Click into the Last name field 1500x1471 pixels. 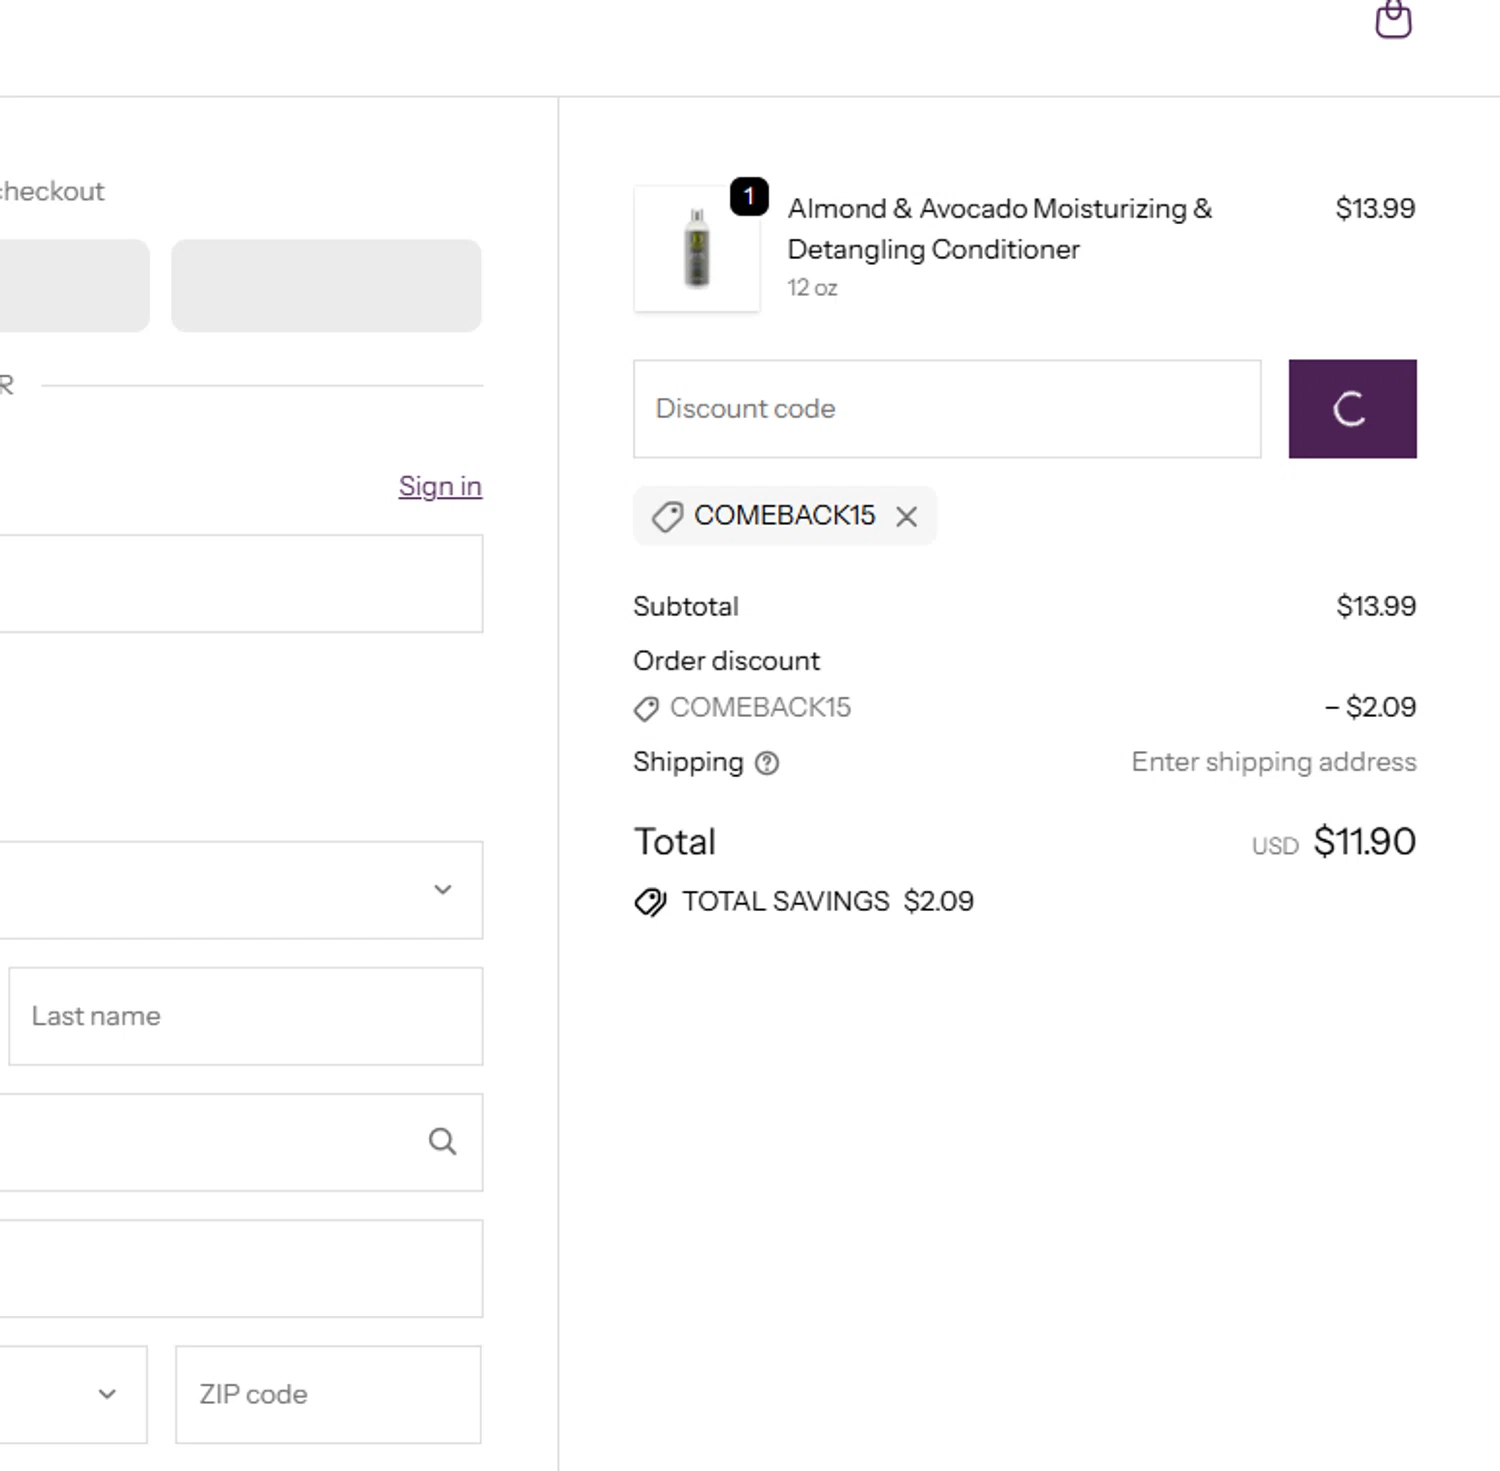[245, 1016]
